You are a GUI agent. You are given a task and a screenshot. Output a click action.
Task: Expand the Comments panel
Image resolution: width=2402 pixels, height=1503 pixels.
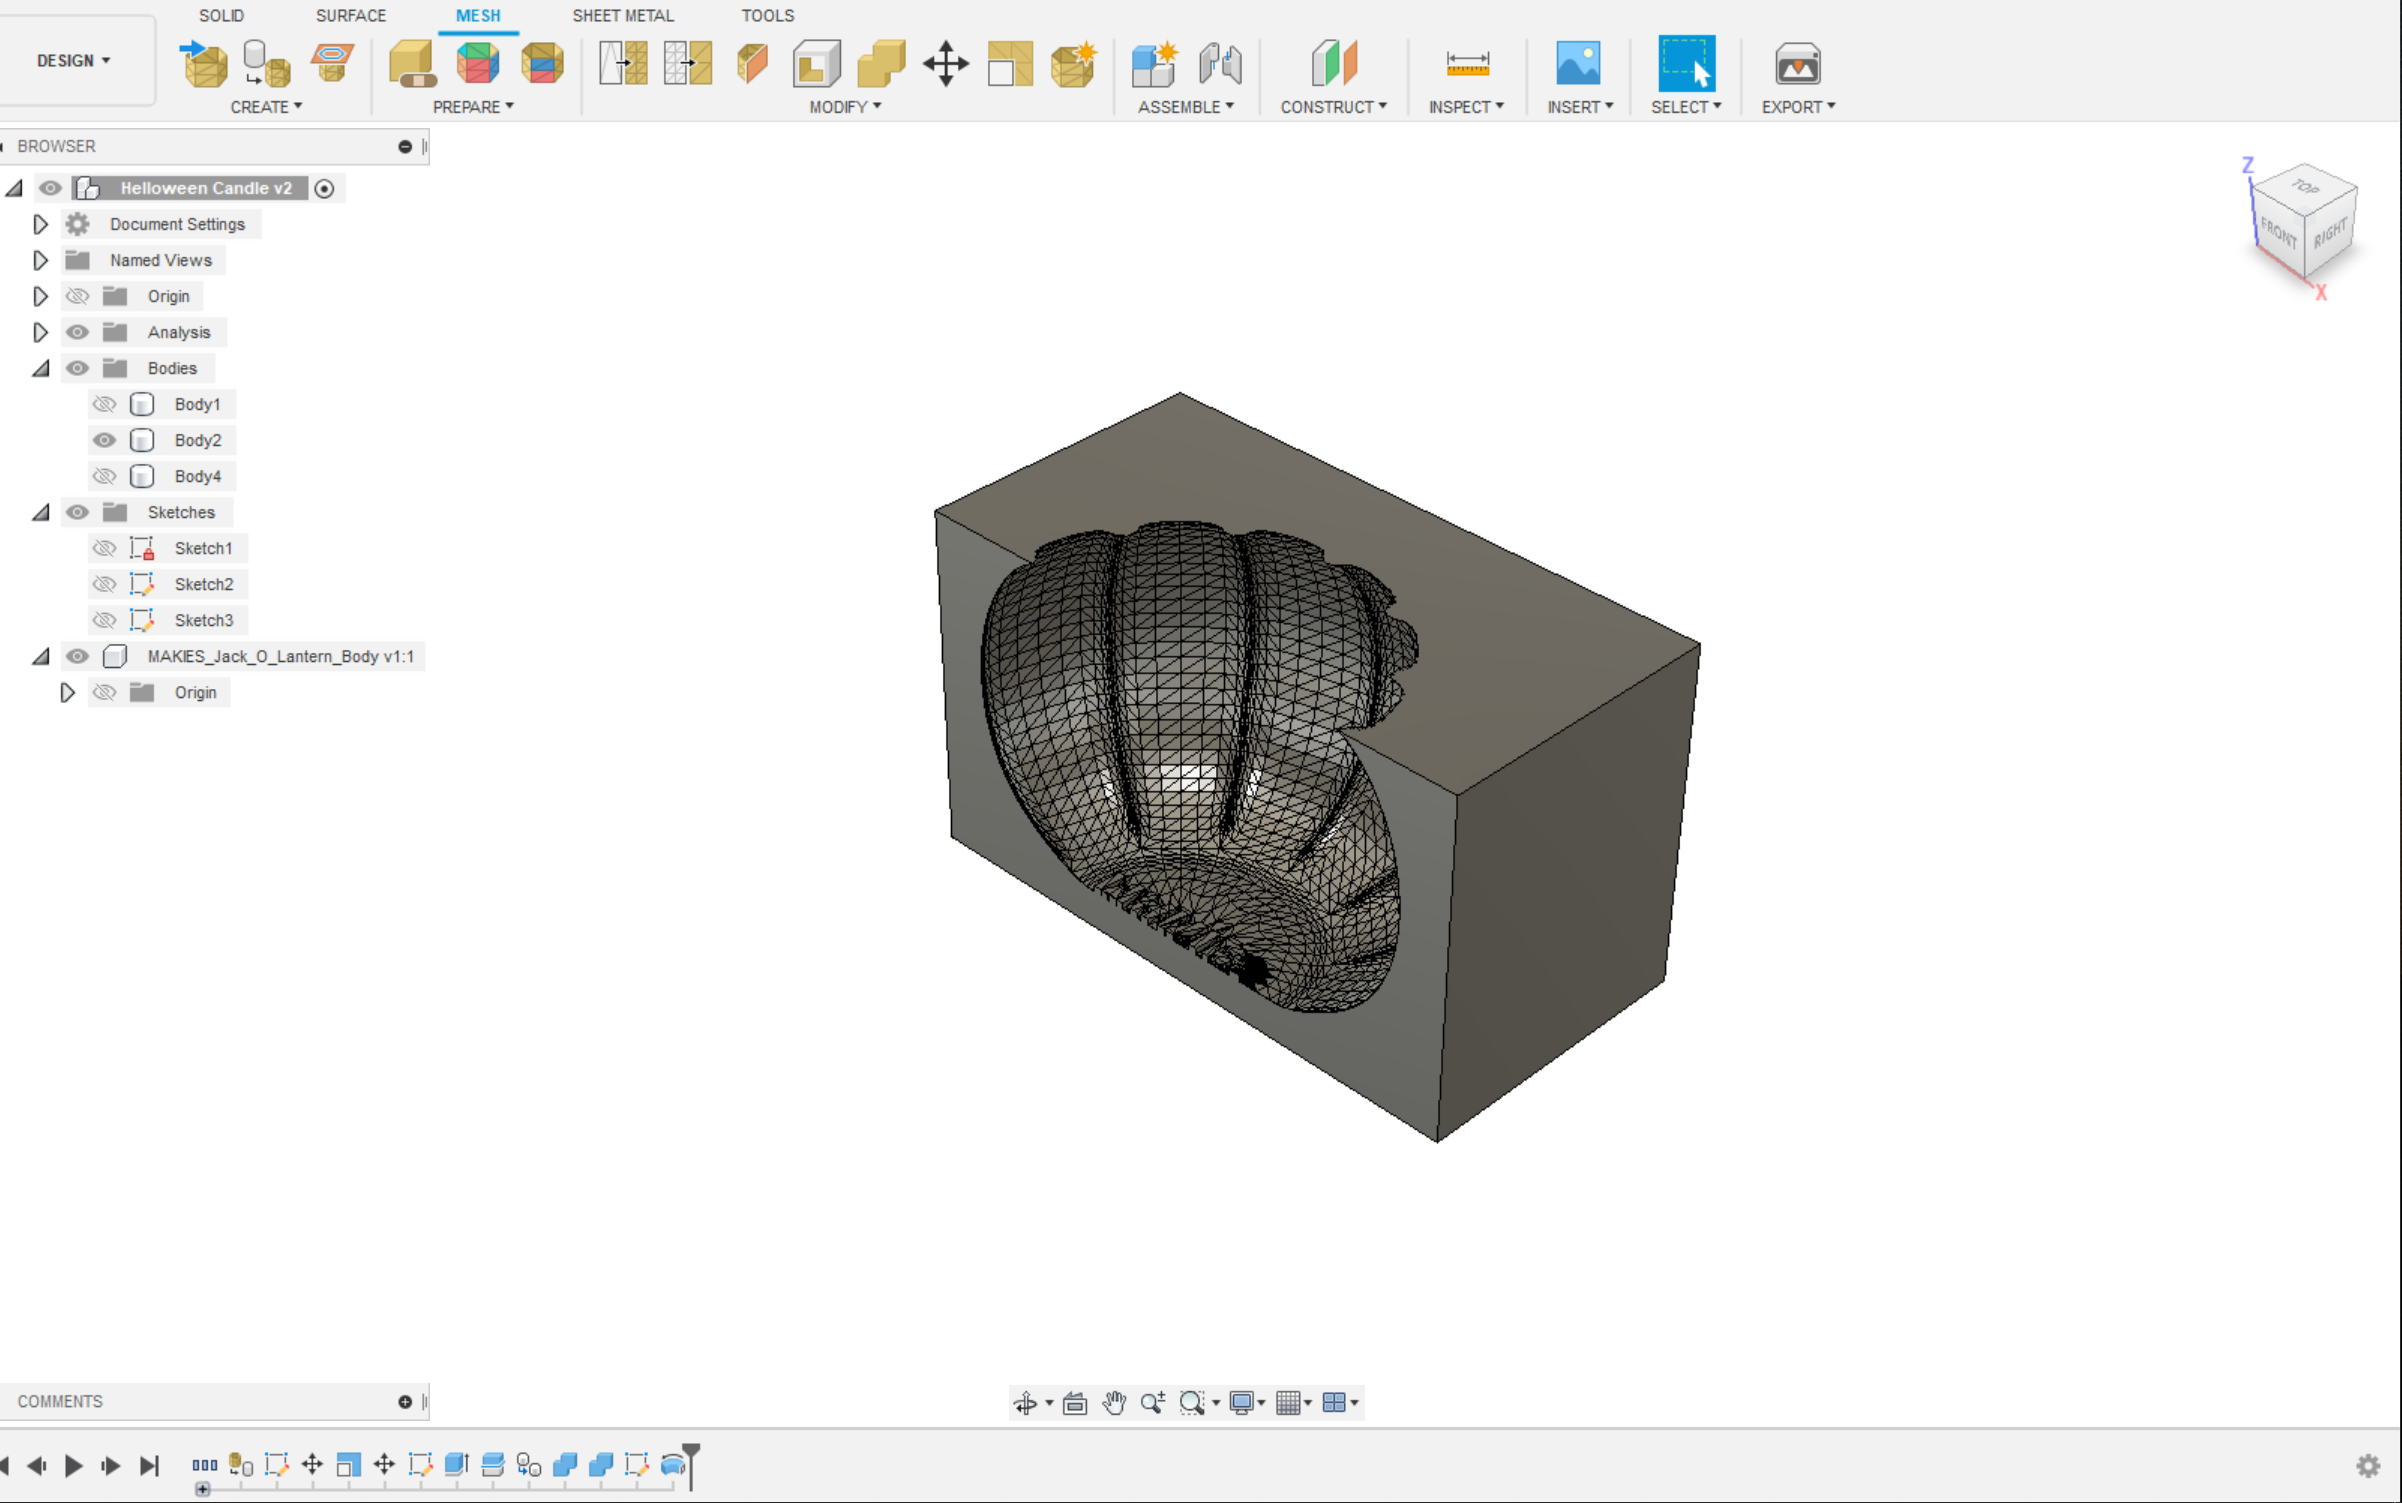point(405,1401)
